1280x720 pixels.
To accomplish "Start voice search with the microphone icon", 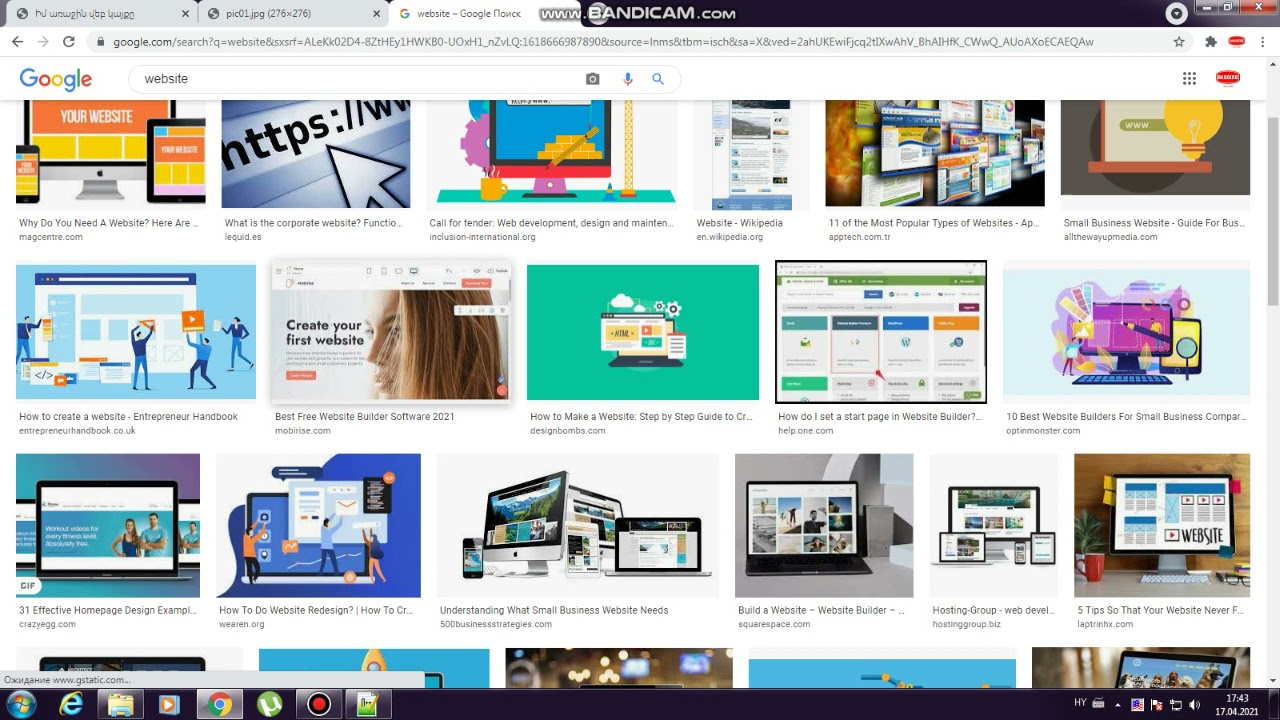I will click(628, 79).
